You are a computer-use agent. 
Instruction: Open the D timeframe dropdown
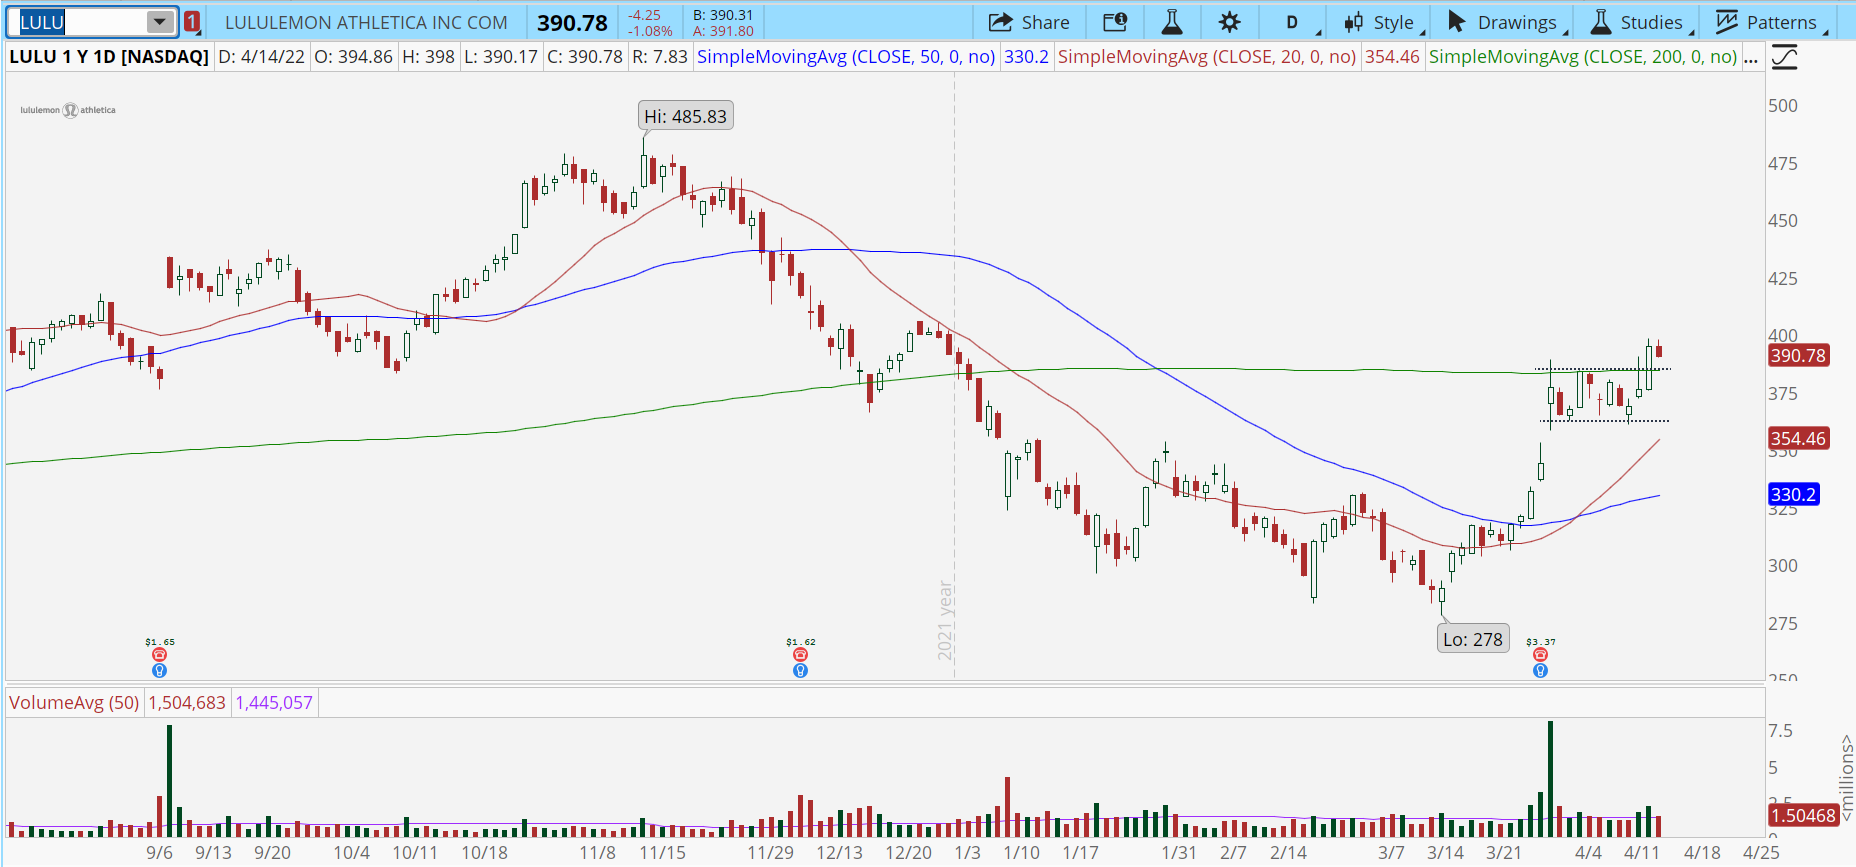tap(1292, 22)
